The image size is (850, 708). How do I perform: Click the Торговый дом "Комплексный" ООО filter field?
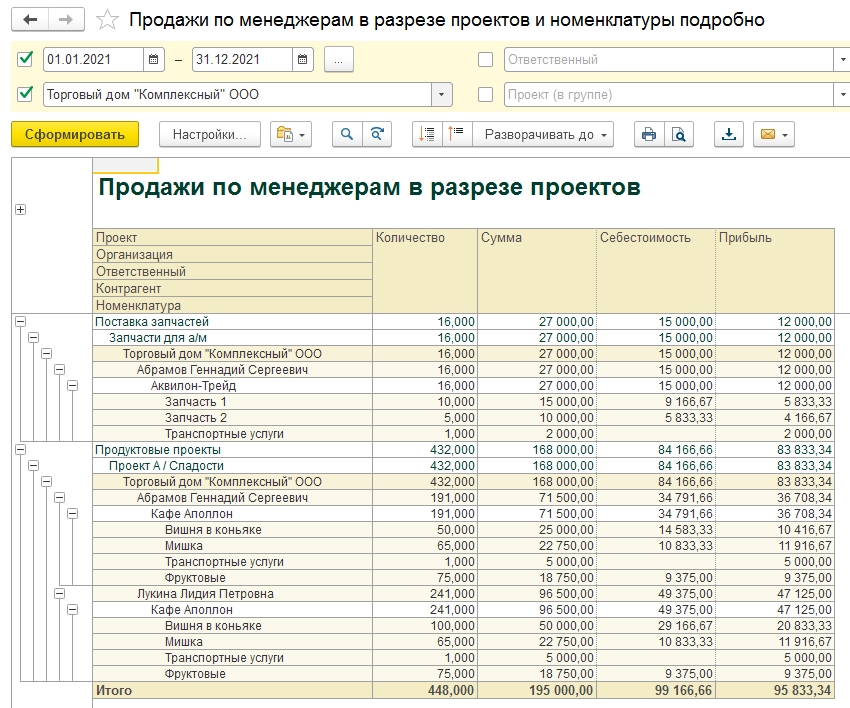(238, 95)
